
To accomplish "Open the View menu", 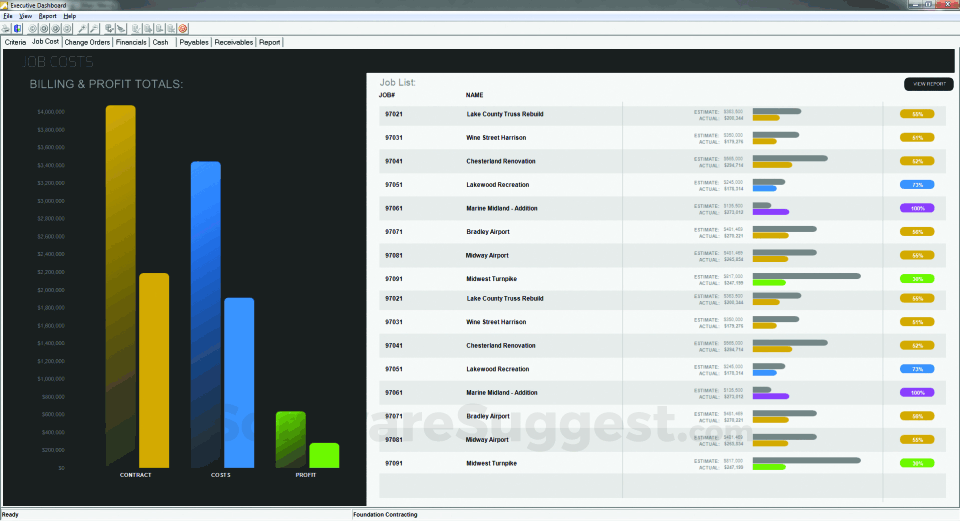I will coord(25,16).
